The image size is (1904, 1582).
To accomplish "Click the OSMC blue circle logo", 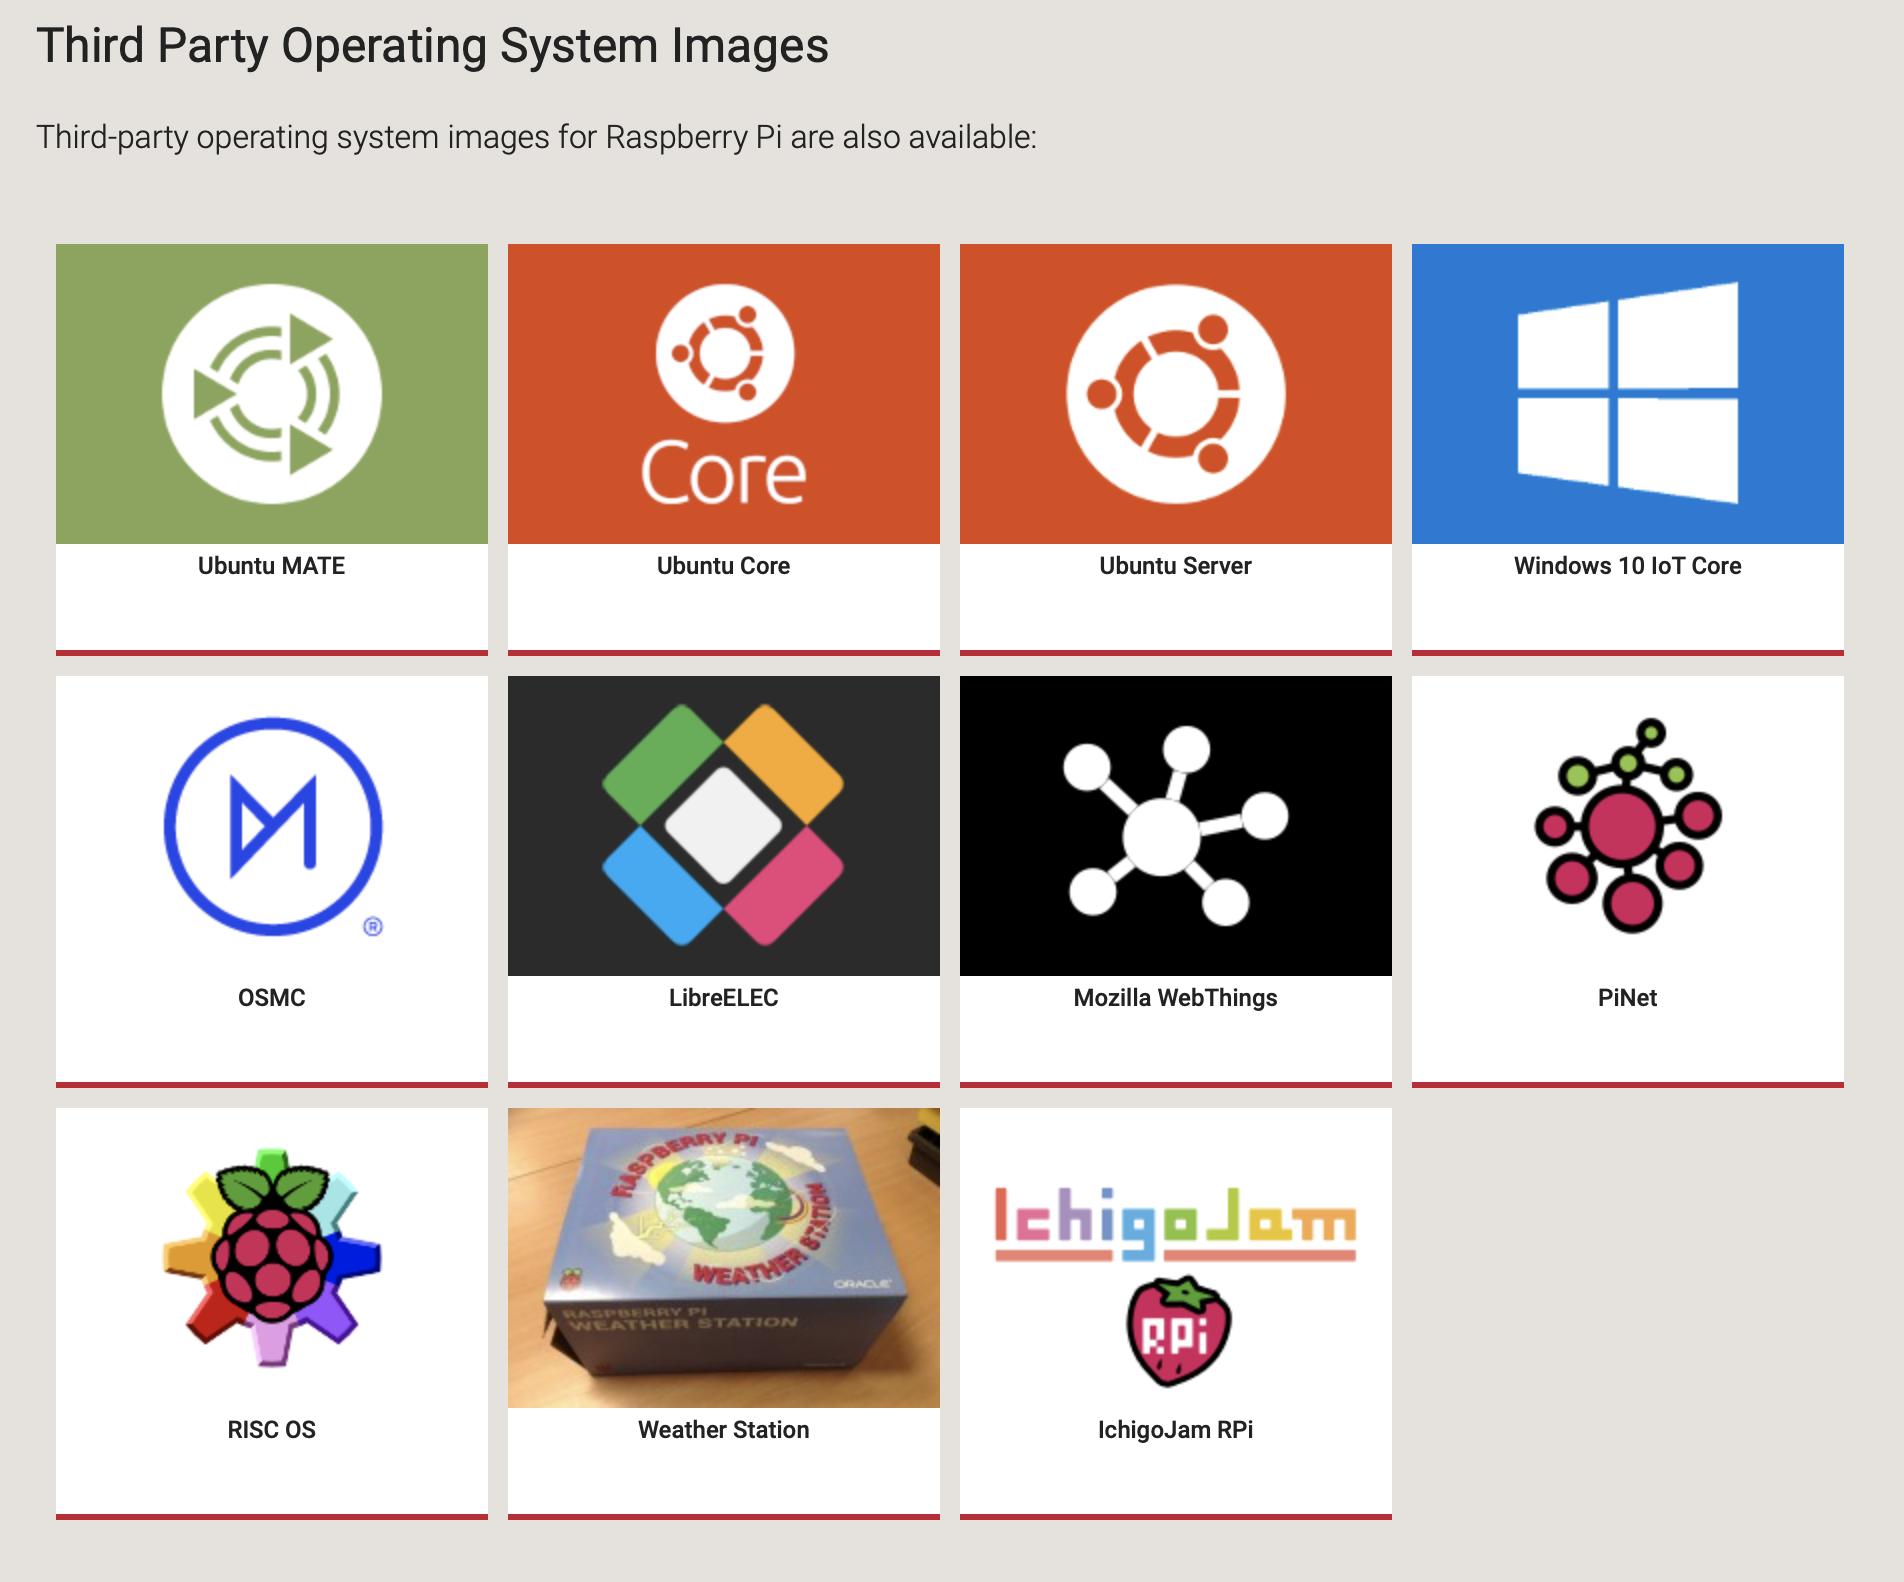I will pos(272,826).
